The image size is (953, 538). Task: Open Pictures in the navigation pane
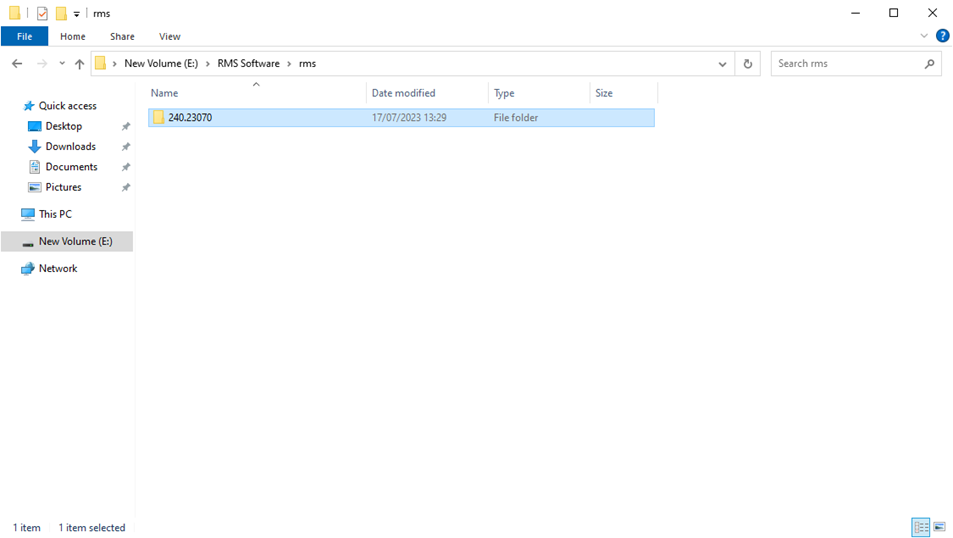click(x=63, y=187)
